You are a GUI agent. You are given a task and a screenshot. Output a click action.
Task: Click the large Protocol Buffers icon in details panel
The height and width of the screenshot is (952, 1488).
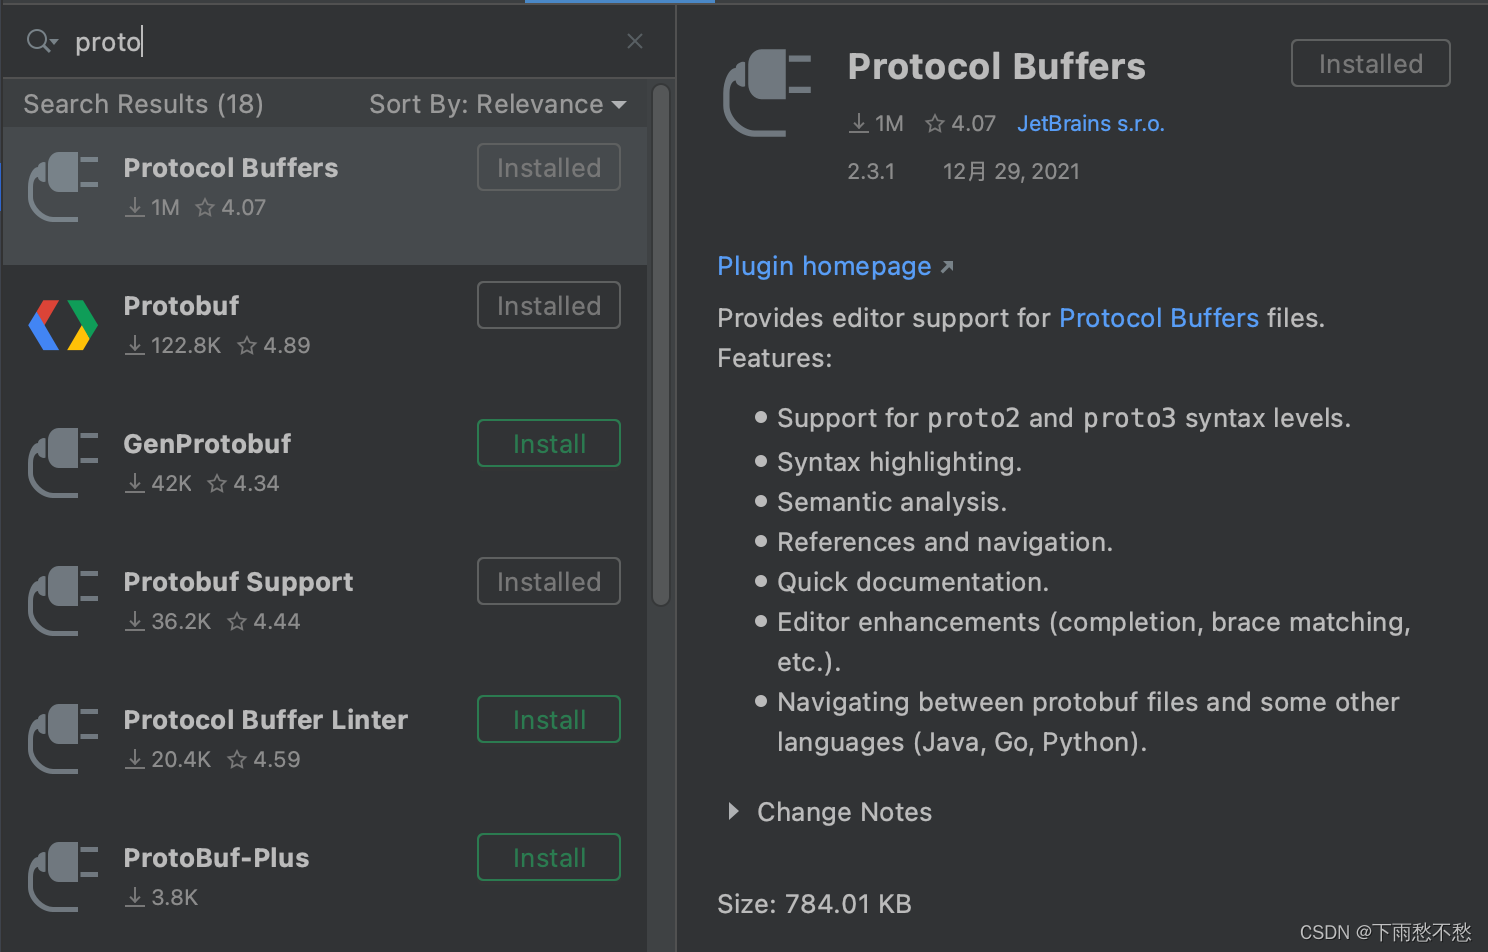click(770, 92)
